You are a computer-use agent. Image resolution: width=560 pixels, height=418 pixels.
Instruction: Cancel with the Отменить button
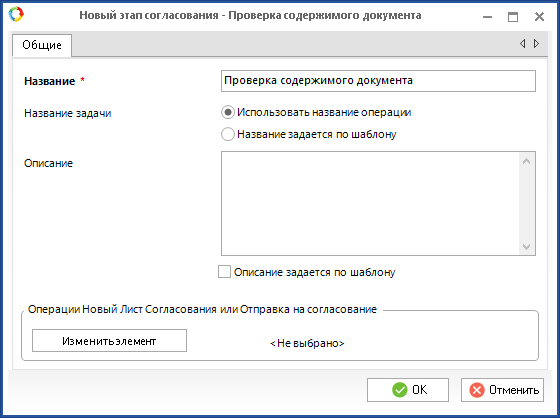[502, 390]
